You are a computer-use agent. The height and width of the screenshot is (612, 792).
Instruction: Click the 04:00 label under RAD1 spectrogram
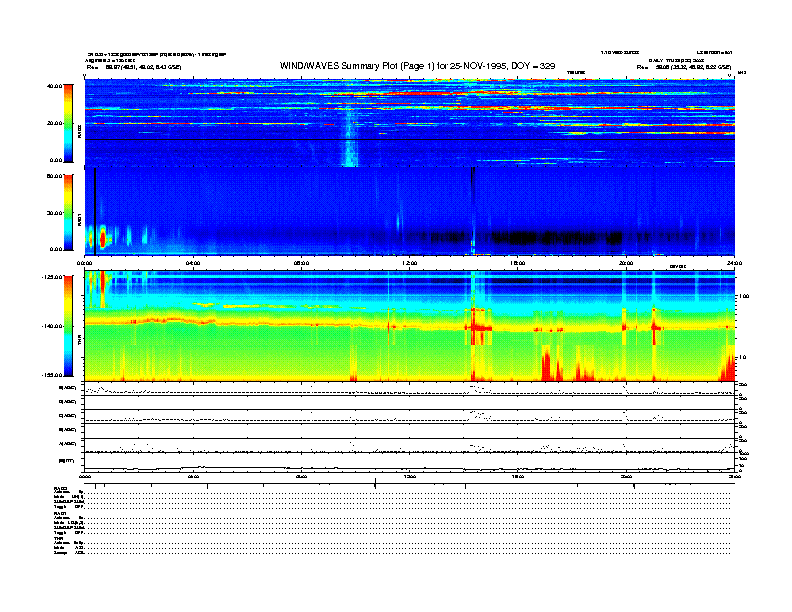(193, 263)
